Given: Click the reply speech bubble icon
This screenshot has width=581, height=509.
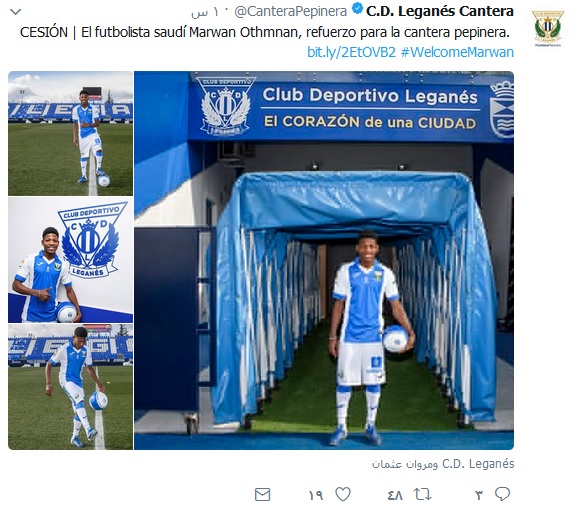Looking at the screenshot, I should click(502, 494).
